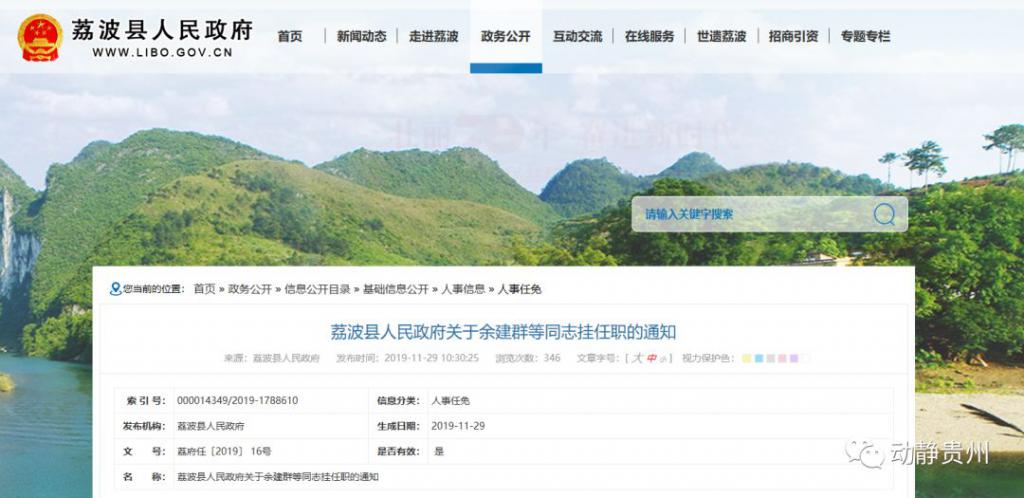This screenshot has width=1024, height=498.
Task: Choose the purple eye-protection color
Action: click(793, 358)
